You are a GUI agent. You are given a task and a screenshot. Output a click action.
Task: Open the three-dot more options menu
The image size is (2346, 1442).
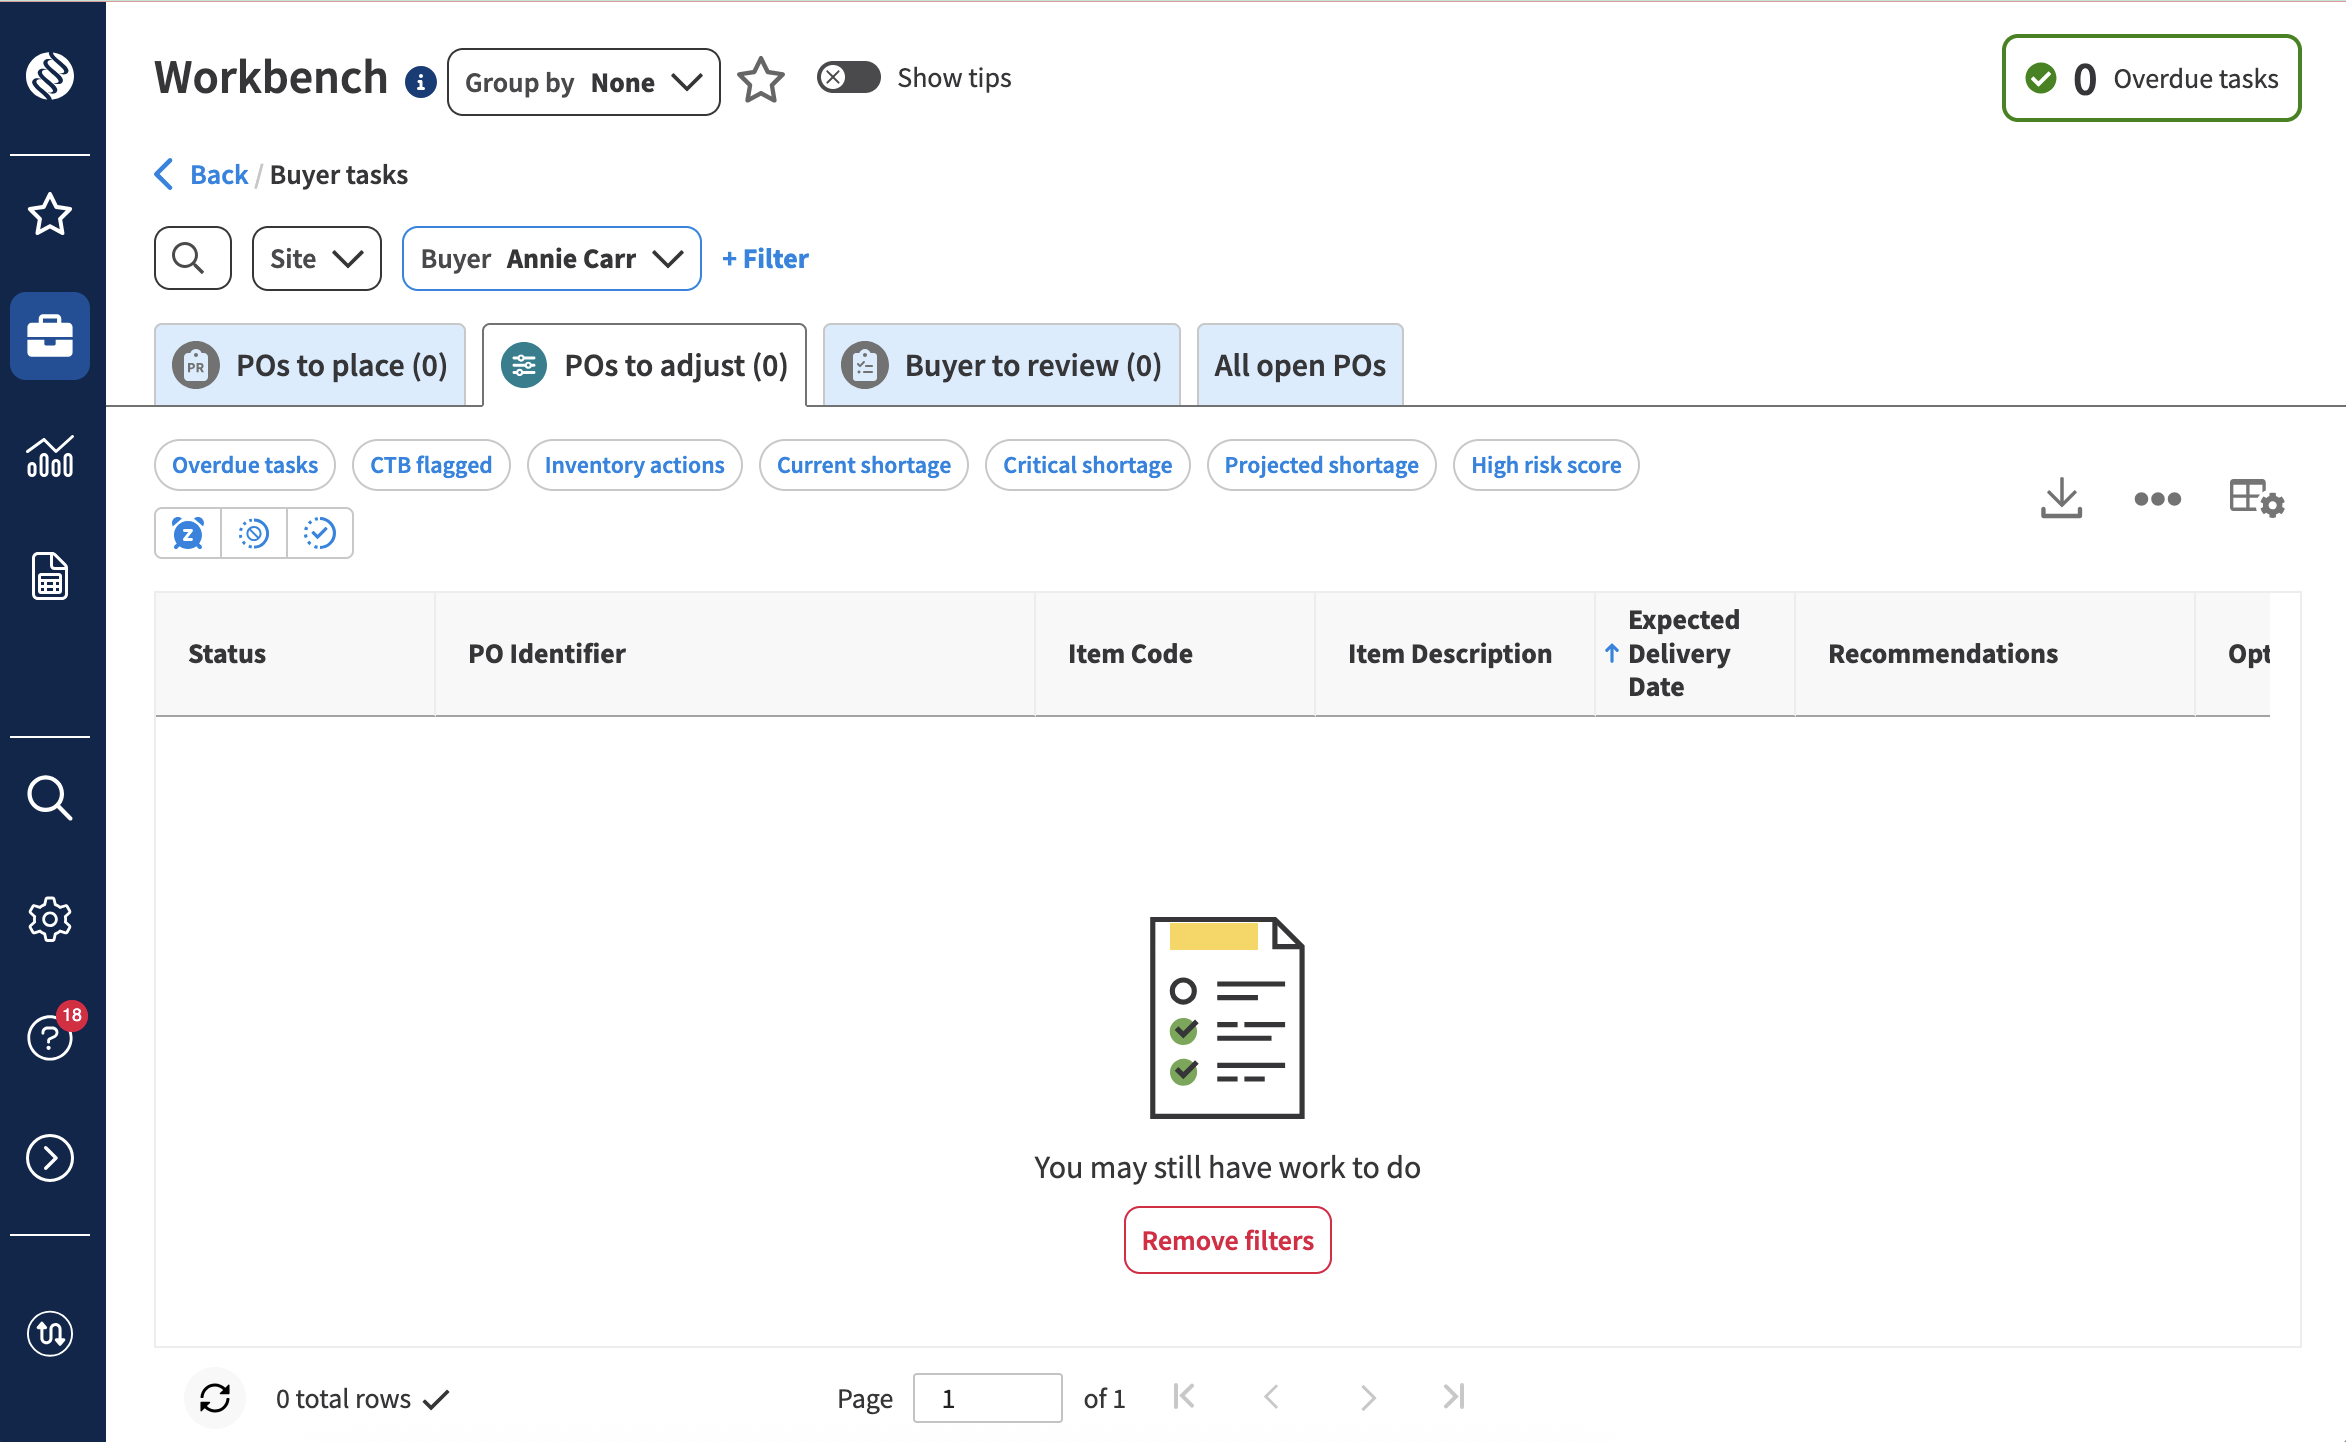coord(2158,498)
